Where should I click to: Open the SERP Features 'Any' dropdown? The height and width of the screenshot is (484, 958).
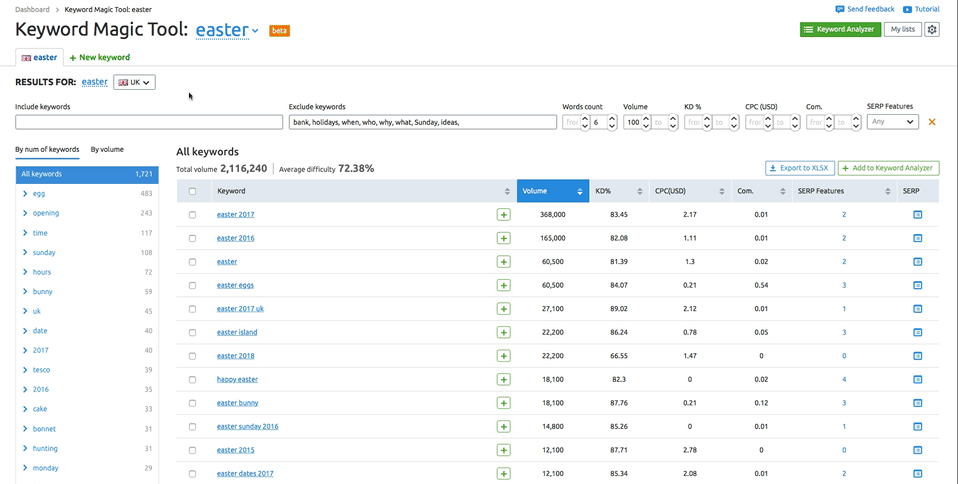coord(893,122)
